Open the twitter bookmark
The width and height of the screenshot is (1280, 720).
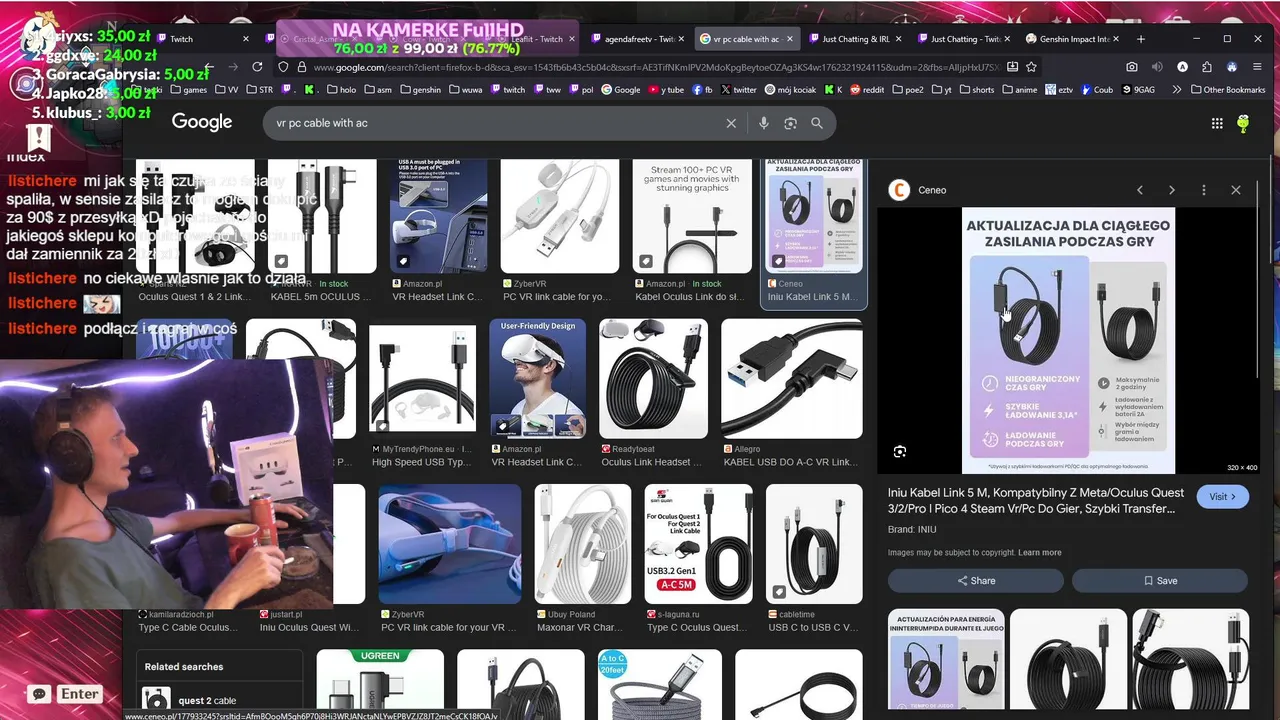[738, 89]
